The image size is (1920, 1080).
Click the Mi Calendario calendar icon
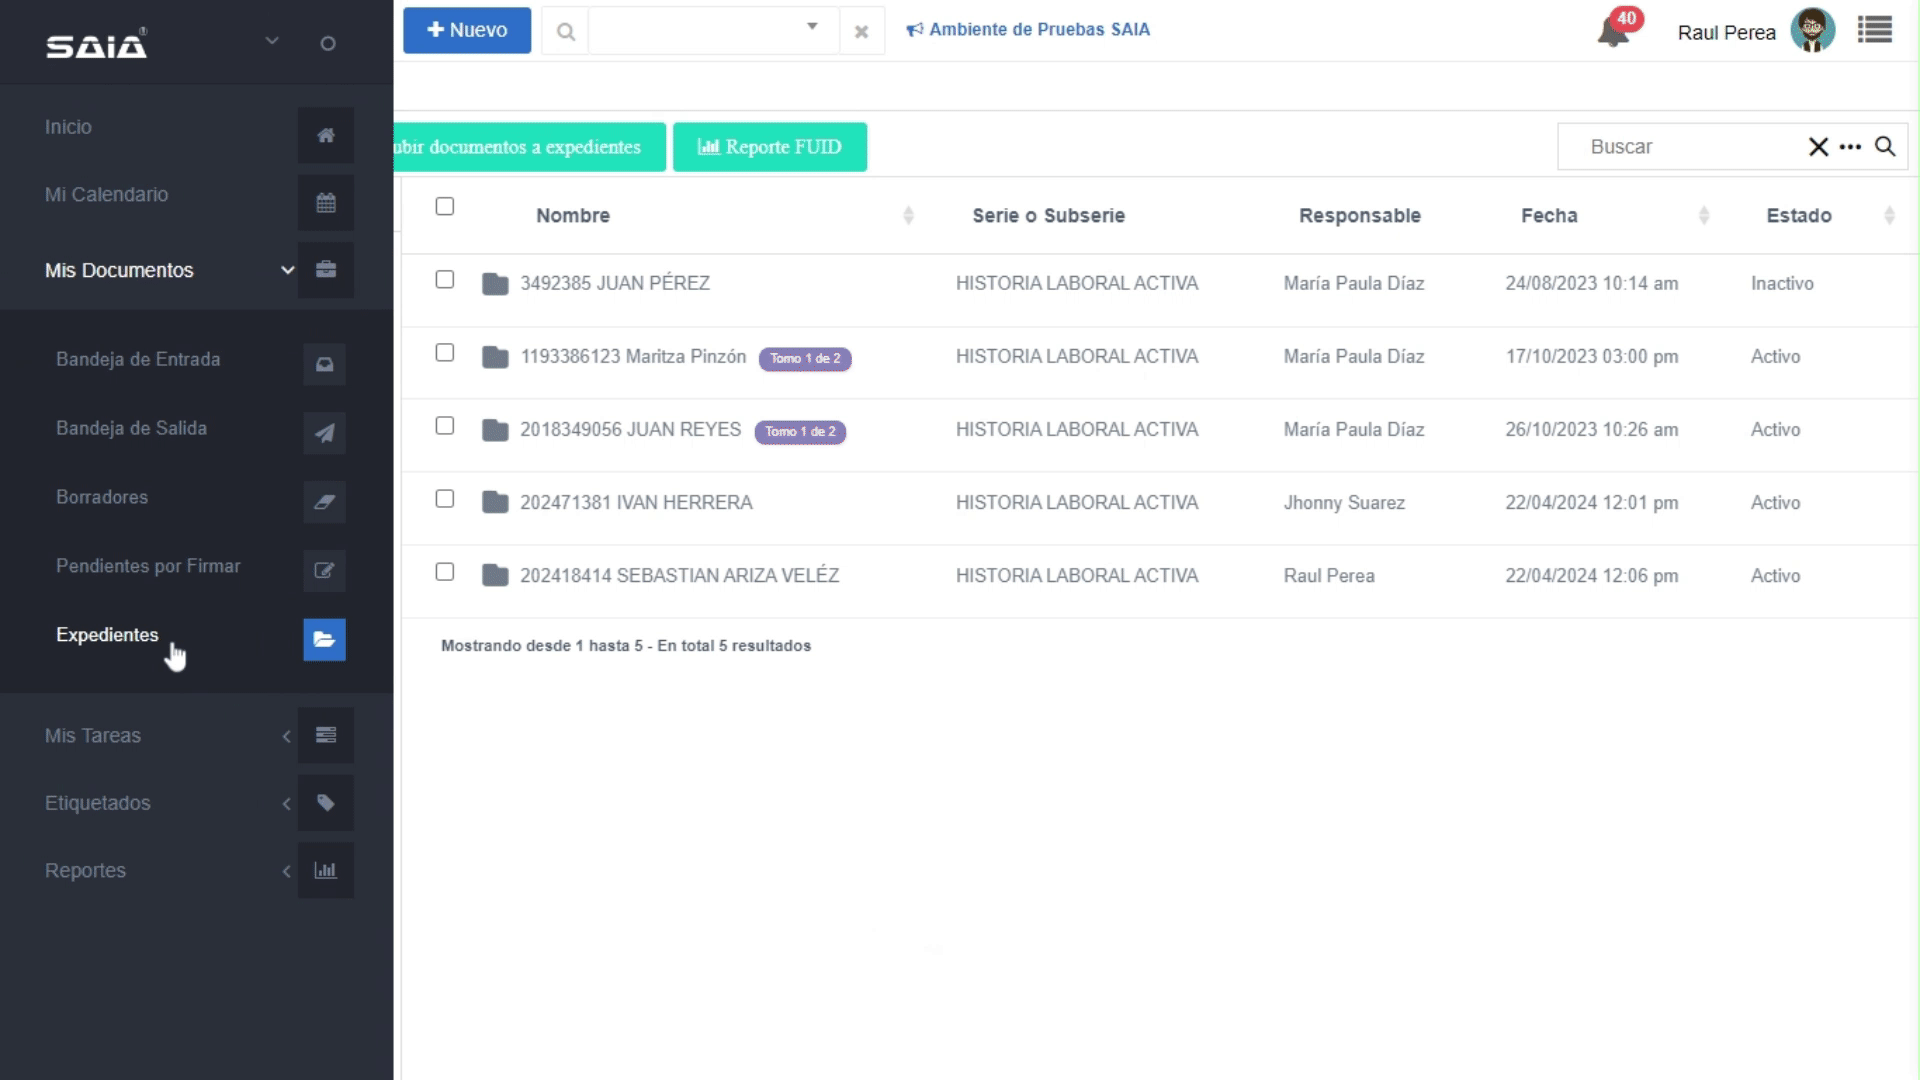[x=325, y=203]
